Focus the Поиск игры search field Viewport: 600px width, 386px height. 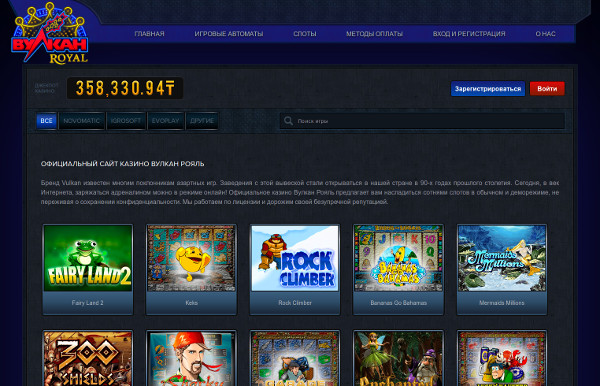coord(422,121)
